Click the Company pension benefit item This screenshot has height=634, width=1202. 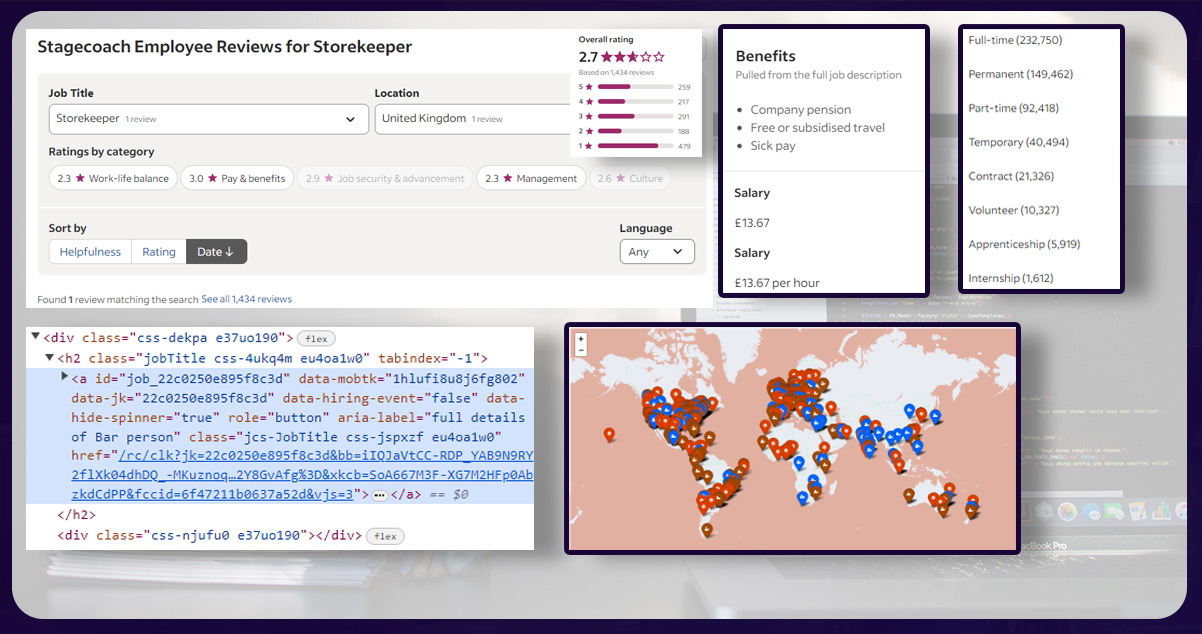coord(801,110)
